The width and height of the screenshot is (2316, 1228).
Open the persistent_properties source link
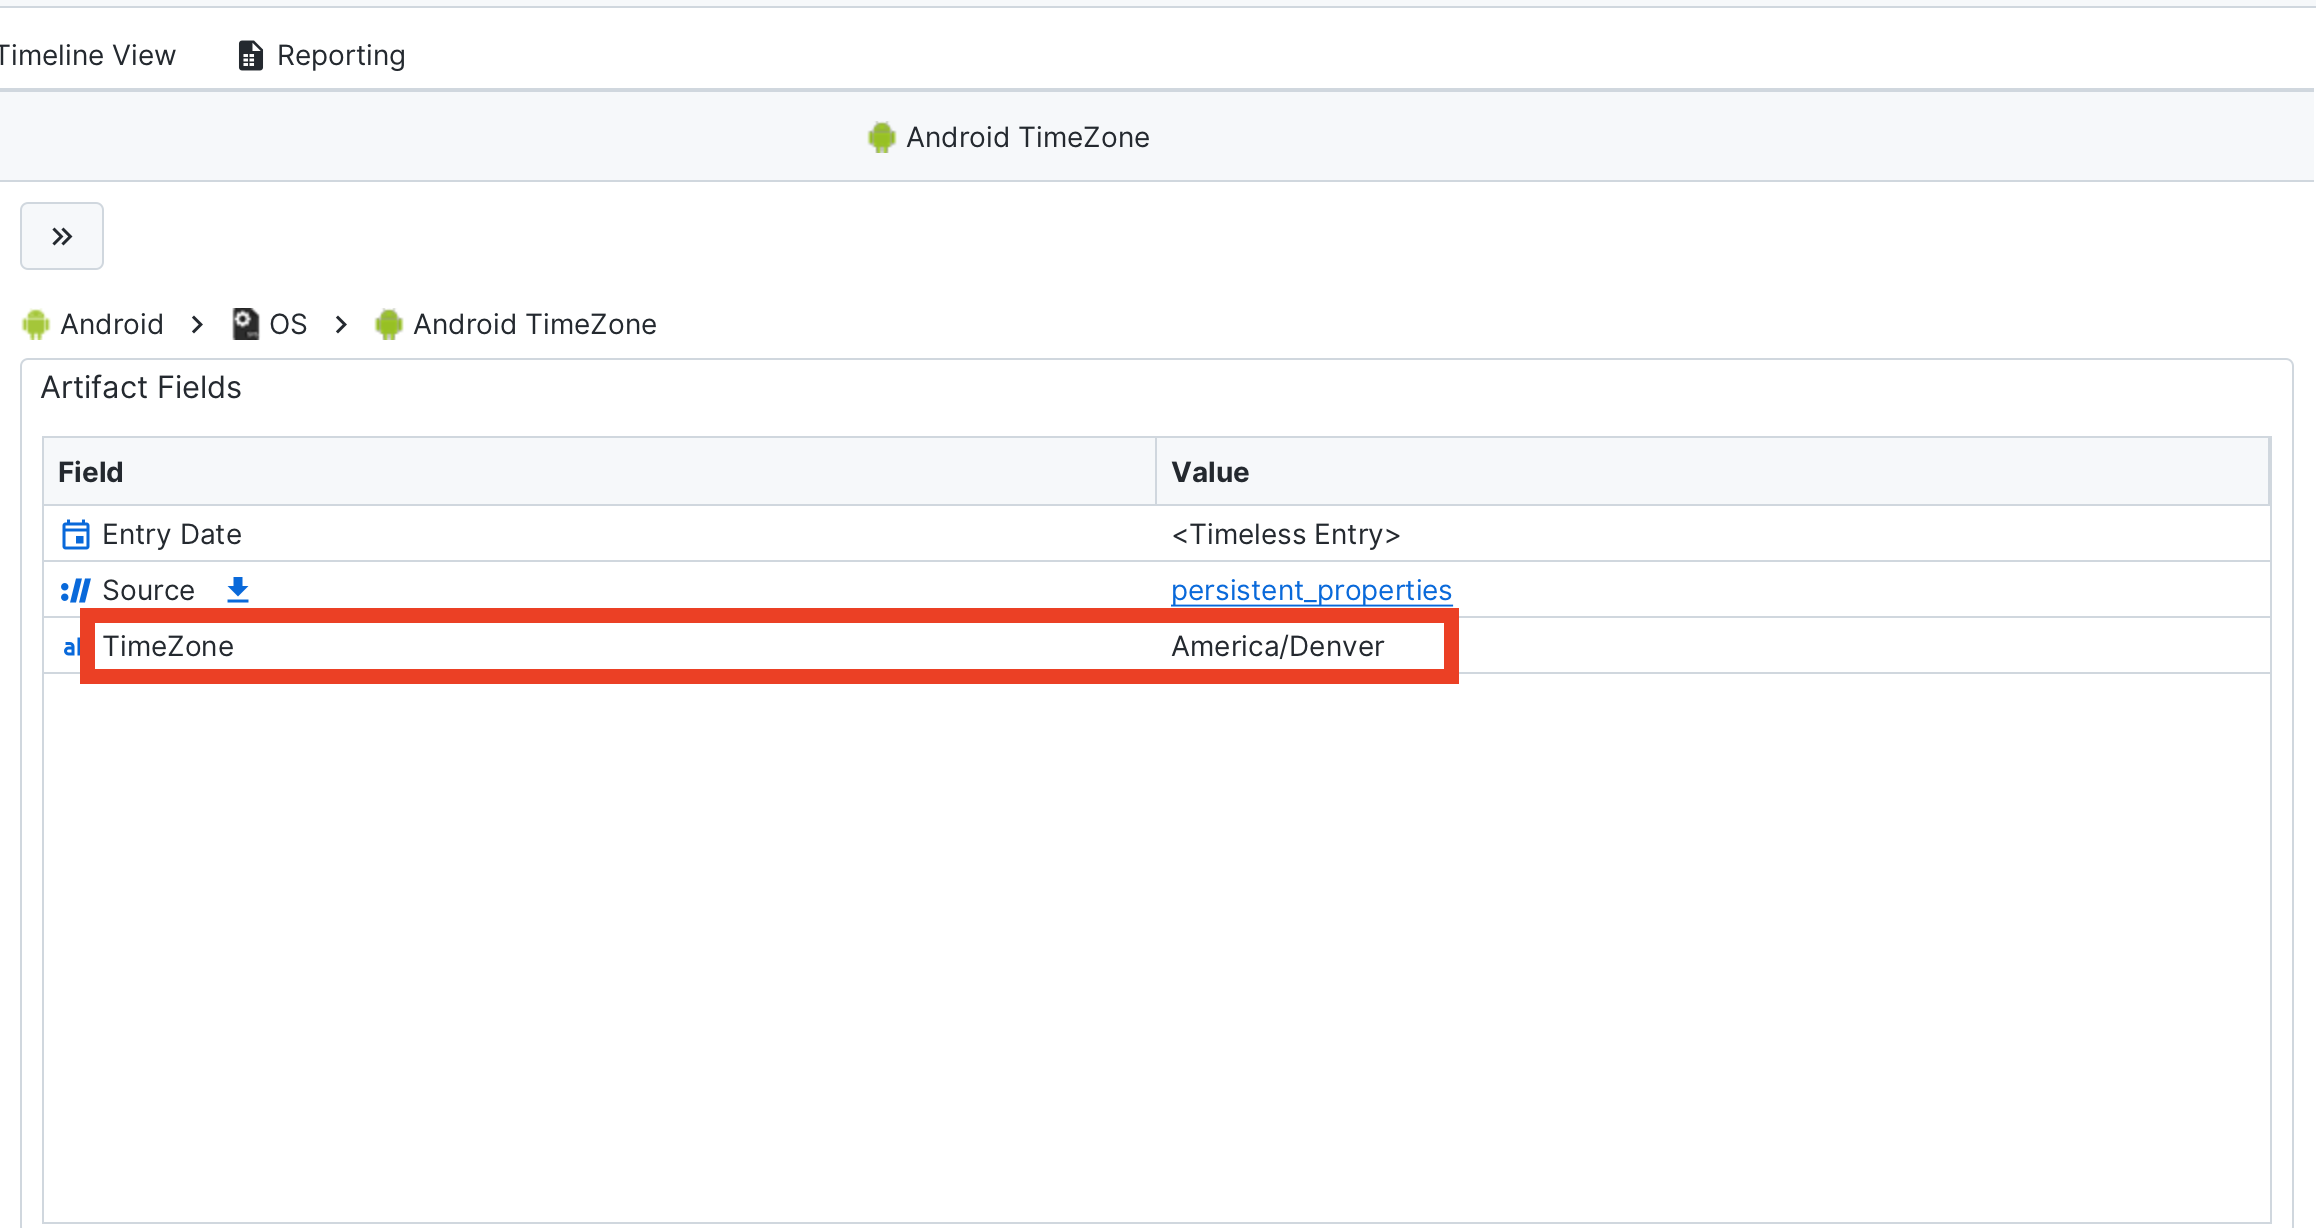click(1311, 591)
